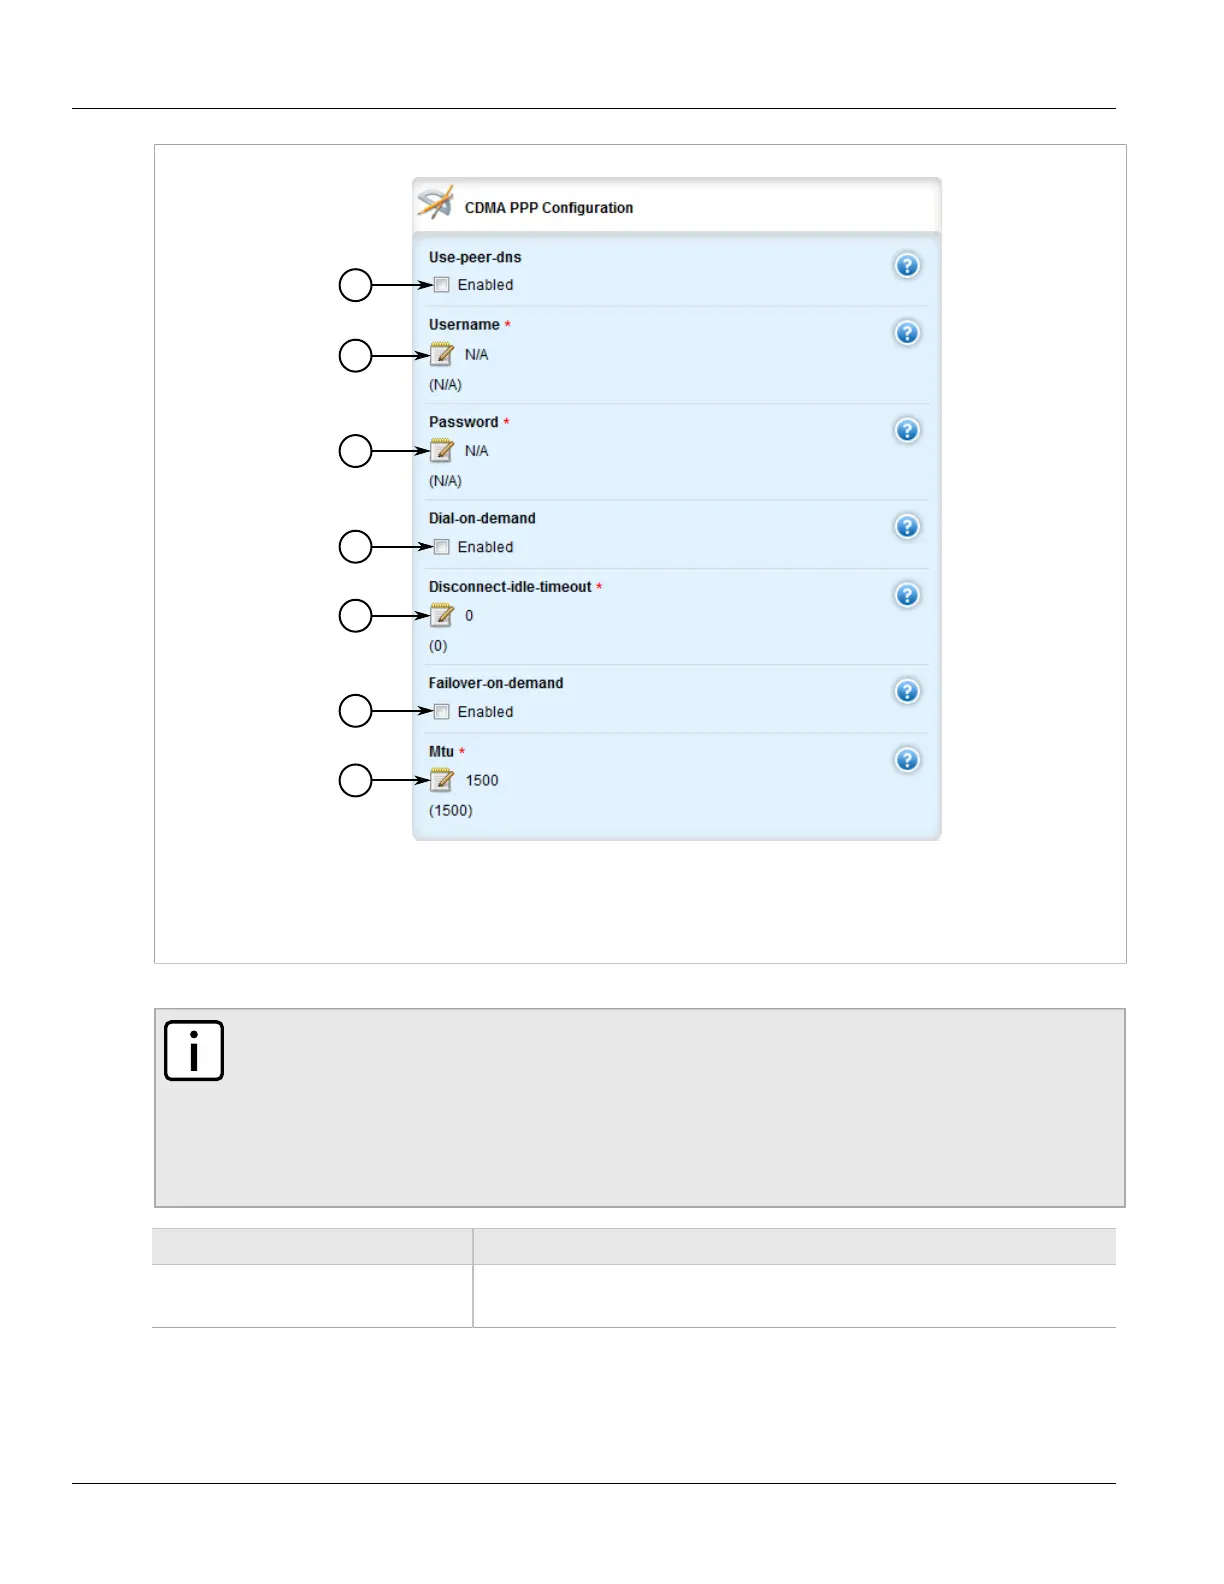Click the Username edit pencil icon
This screenshot has width=1224, height=1584.
pyautogui.click(x=441, y=354)
